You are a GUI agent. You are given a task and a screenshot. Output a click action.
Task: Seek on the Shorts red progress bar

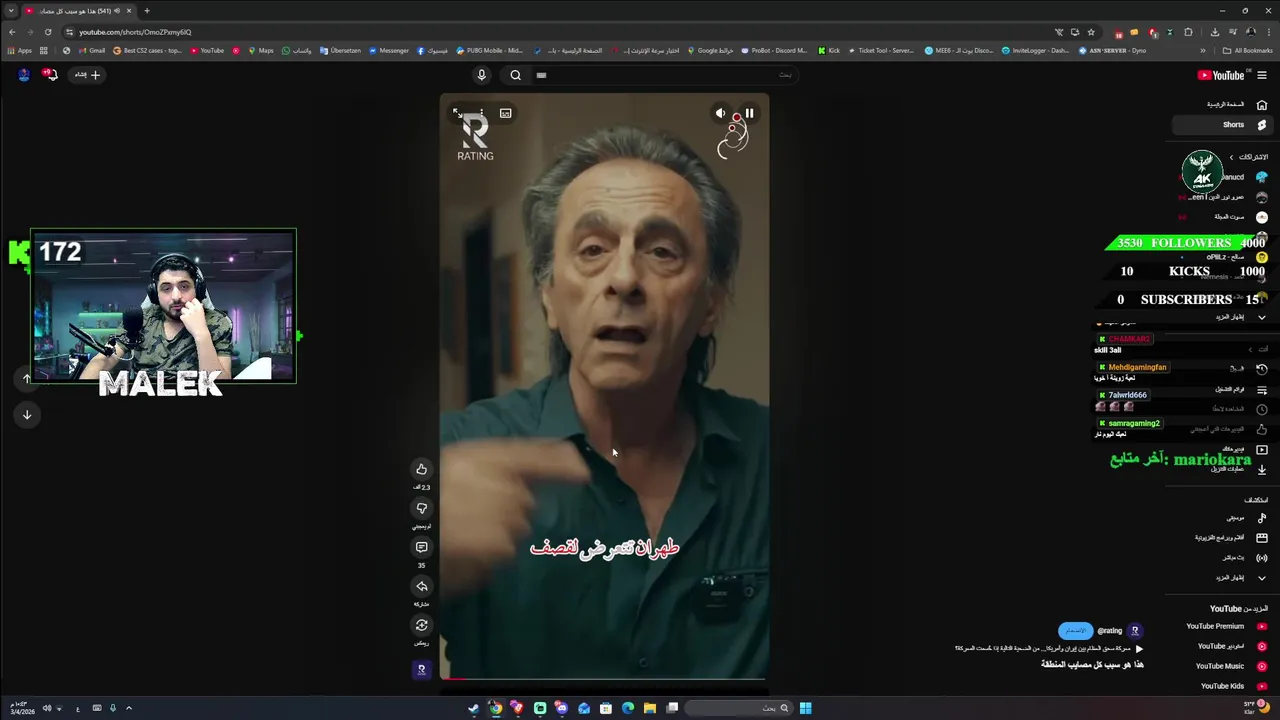pyautogui.click(x=604, y=679)
